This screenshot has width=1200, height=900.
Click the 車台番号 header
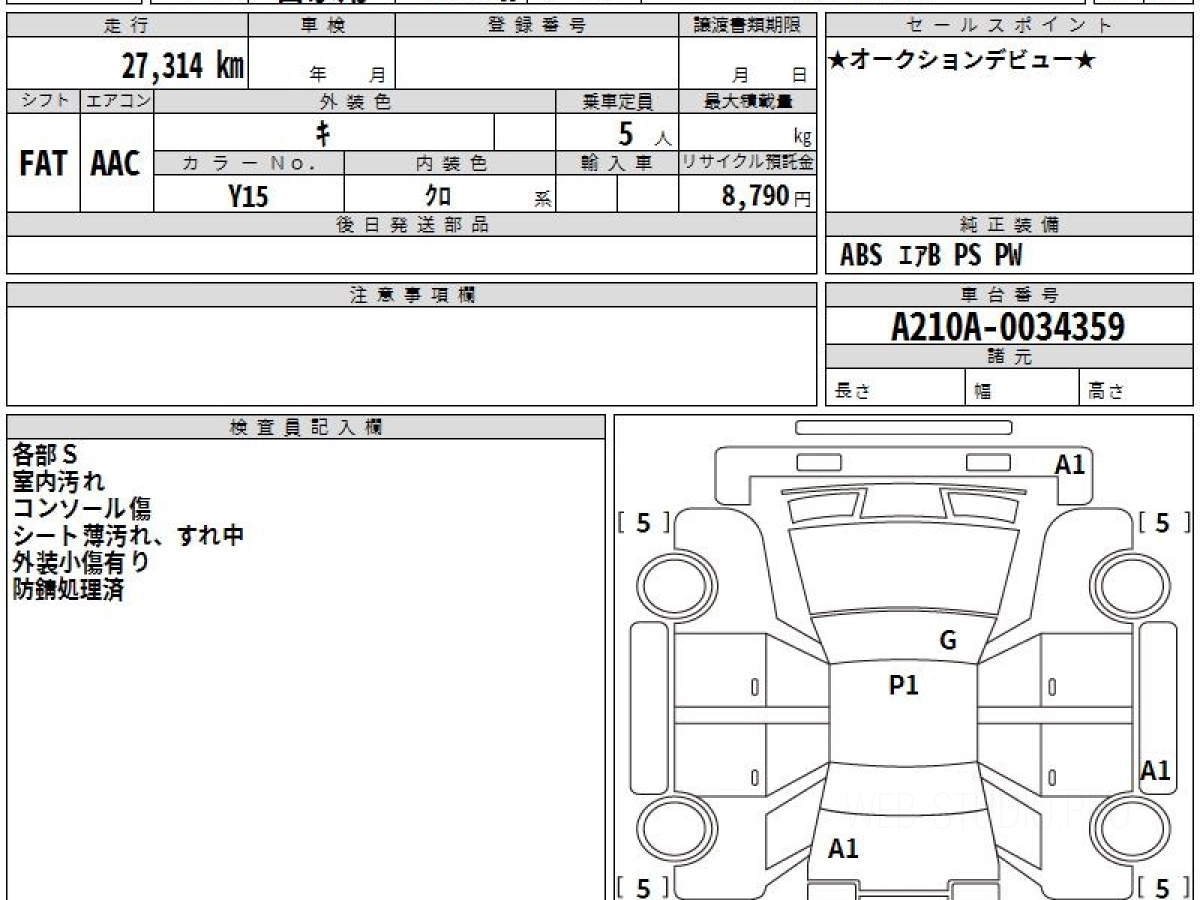(x=1009, y=295)
